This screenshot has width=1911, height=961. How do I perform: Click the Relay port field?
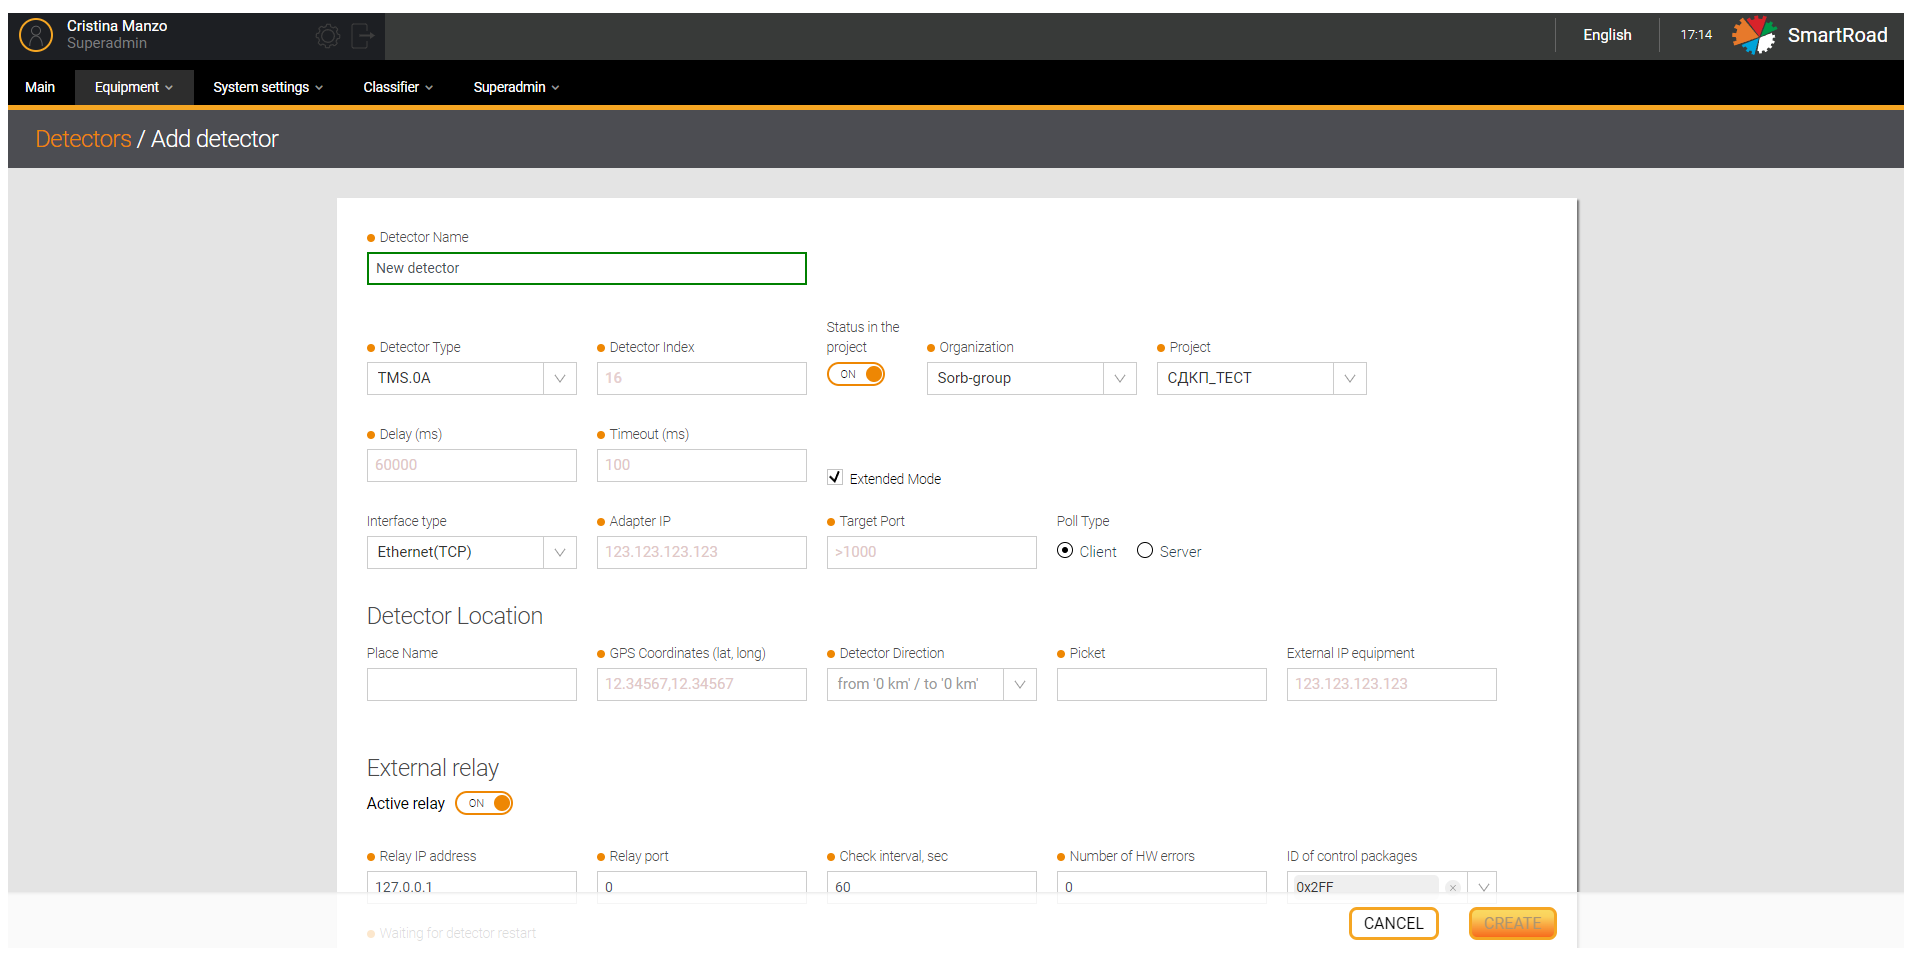tap(702, 887)
